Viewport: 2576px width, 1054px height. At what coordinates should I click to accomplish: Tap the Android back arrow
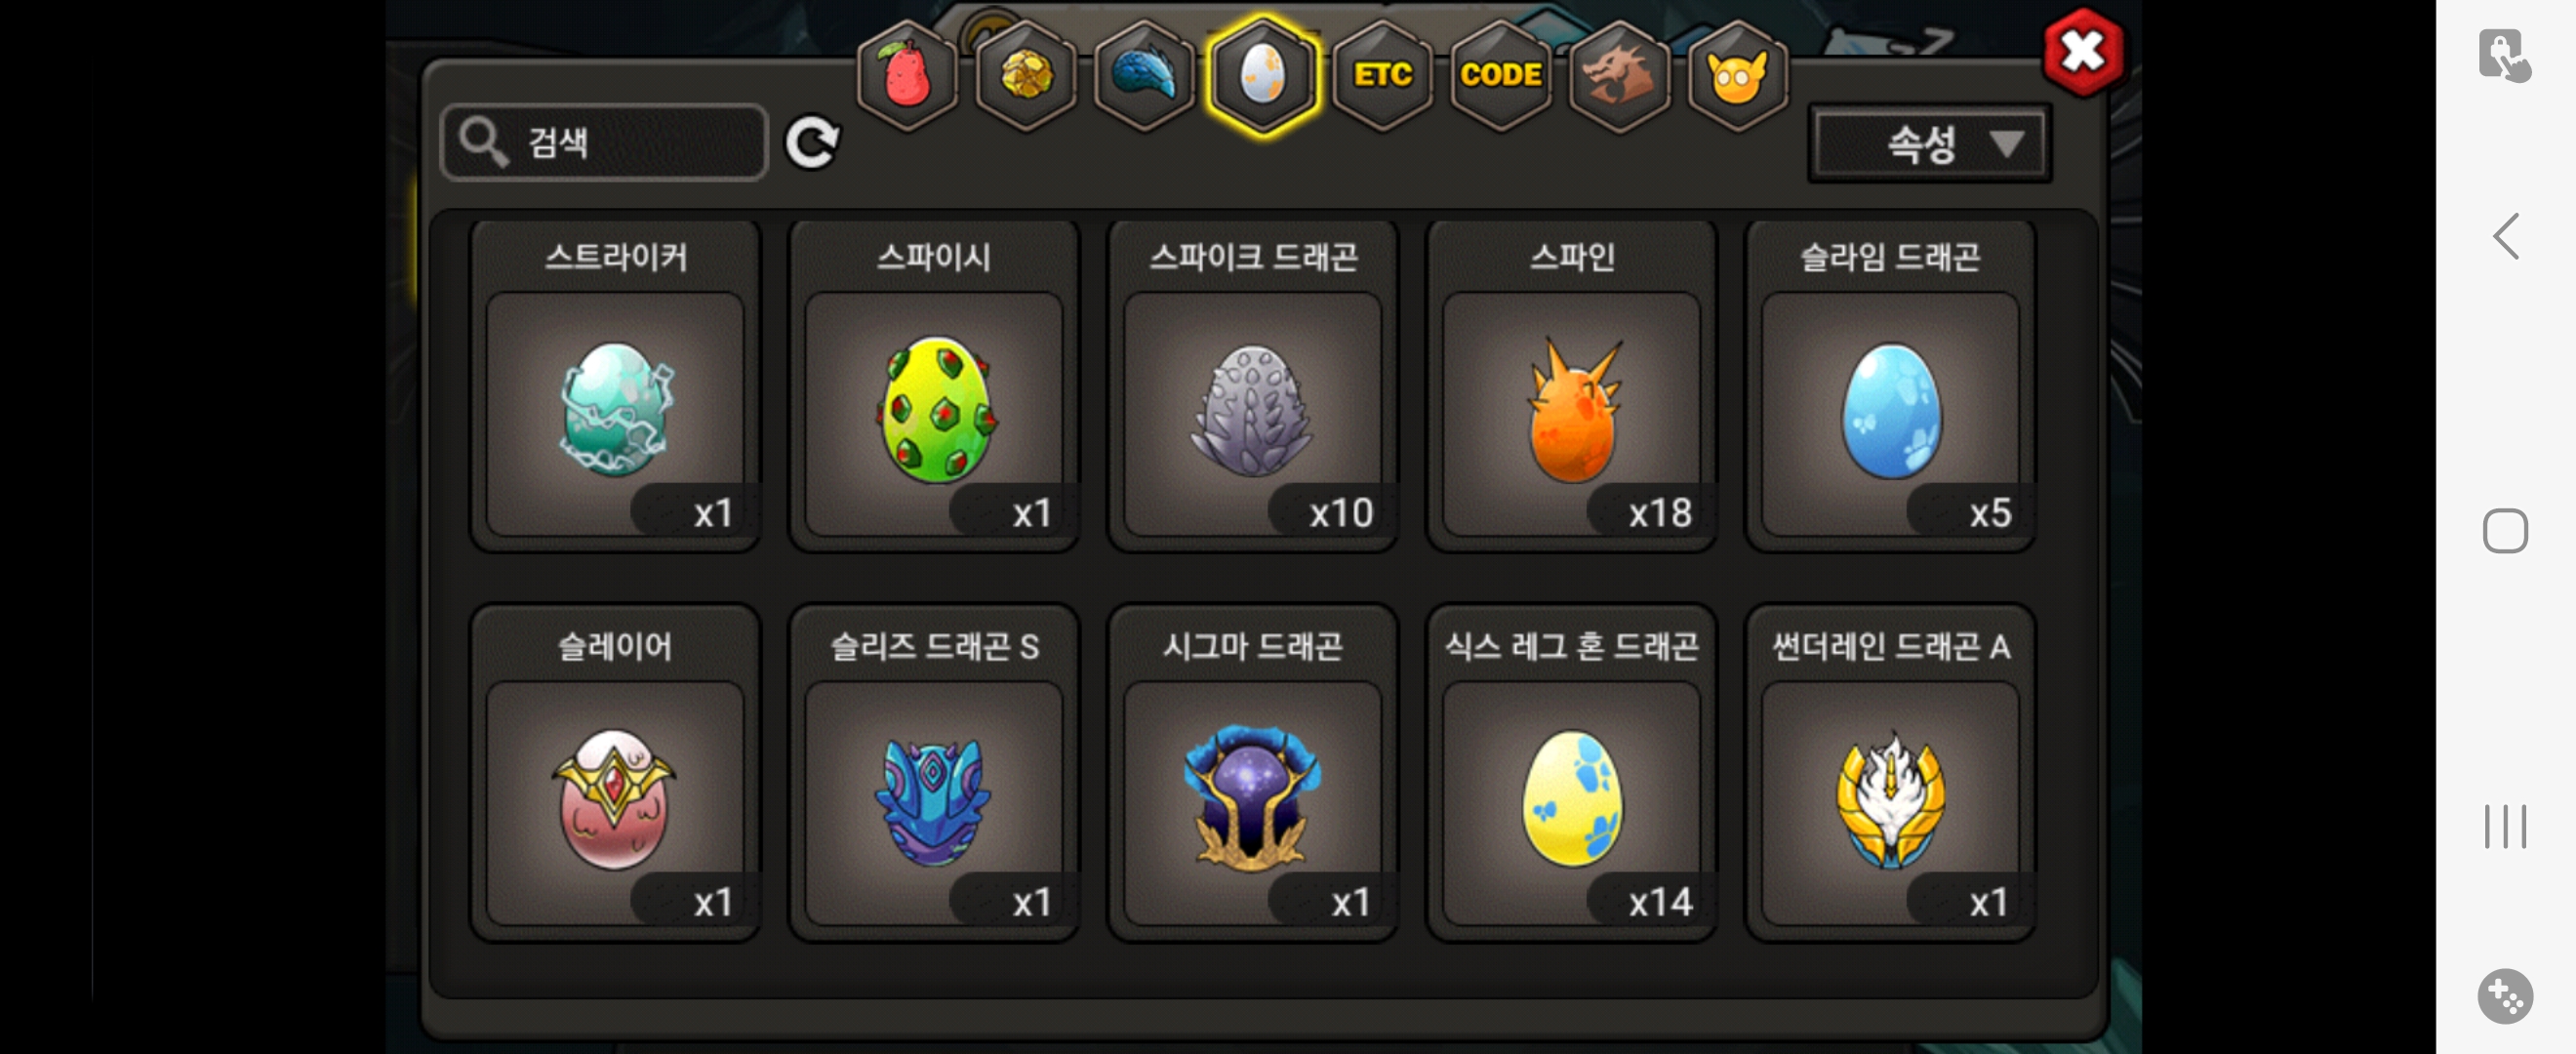(x=2505, y=237)
